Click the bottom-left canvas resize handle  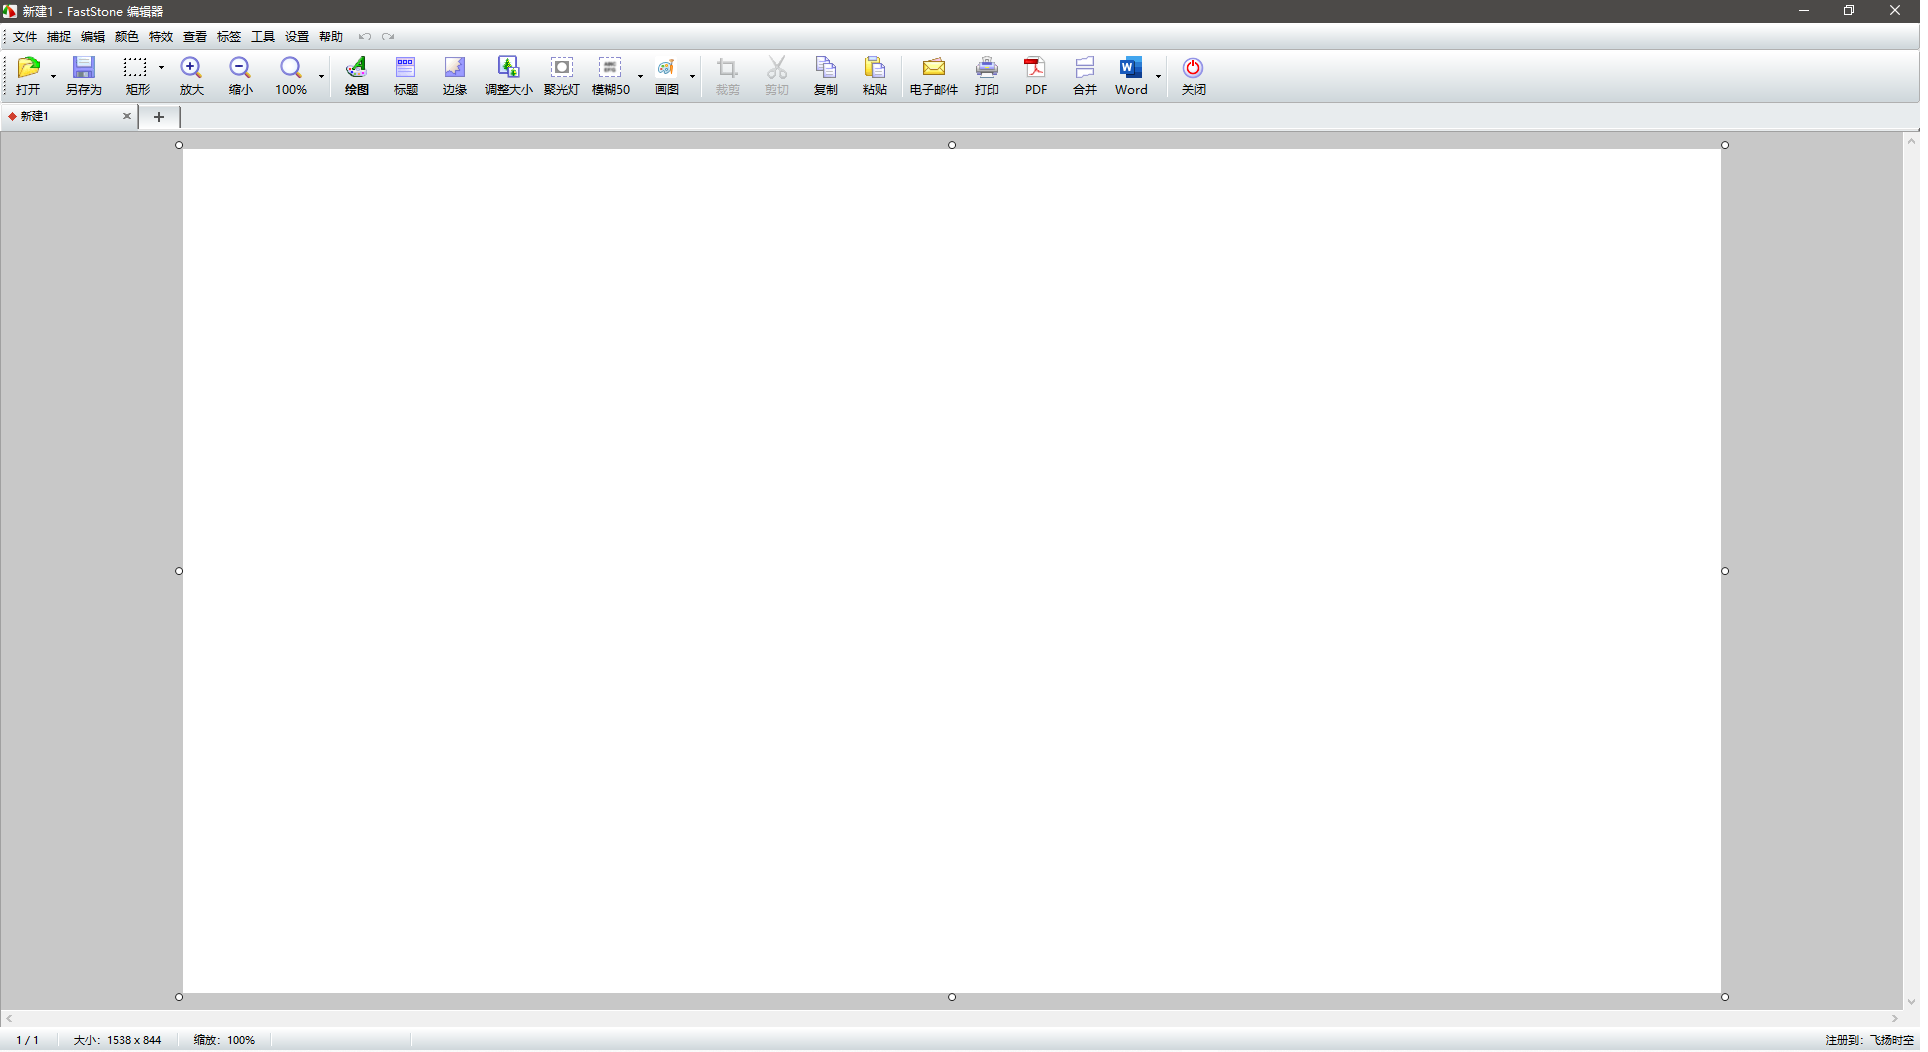[x=179, y=997]
